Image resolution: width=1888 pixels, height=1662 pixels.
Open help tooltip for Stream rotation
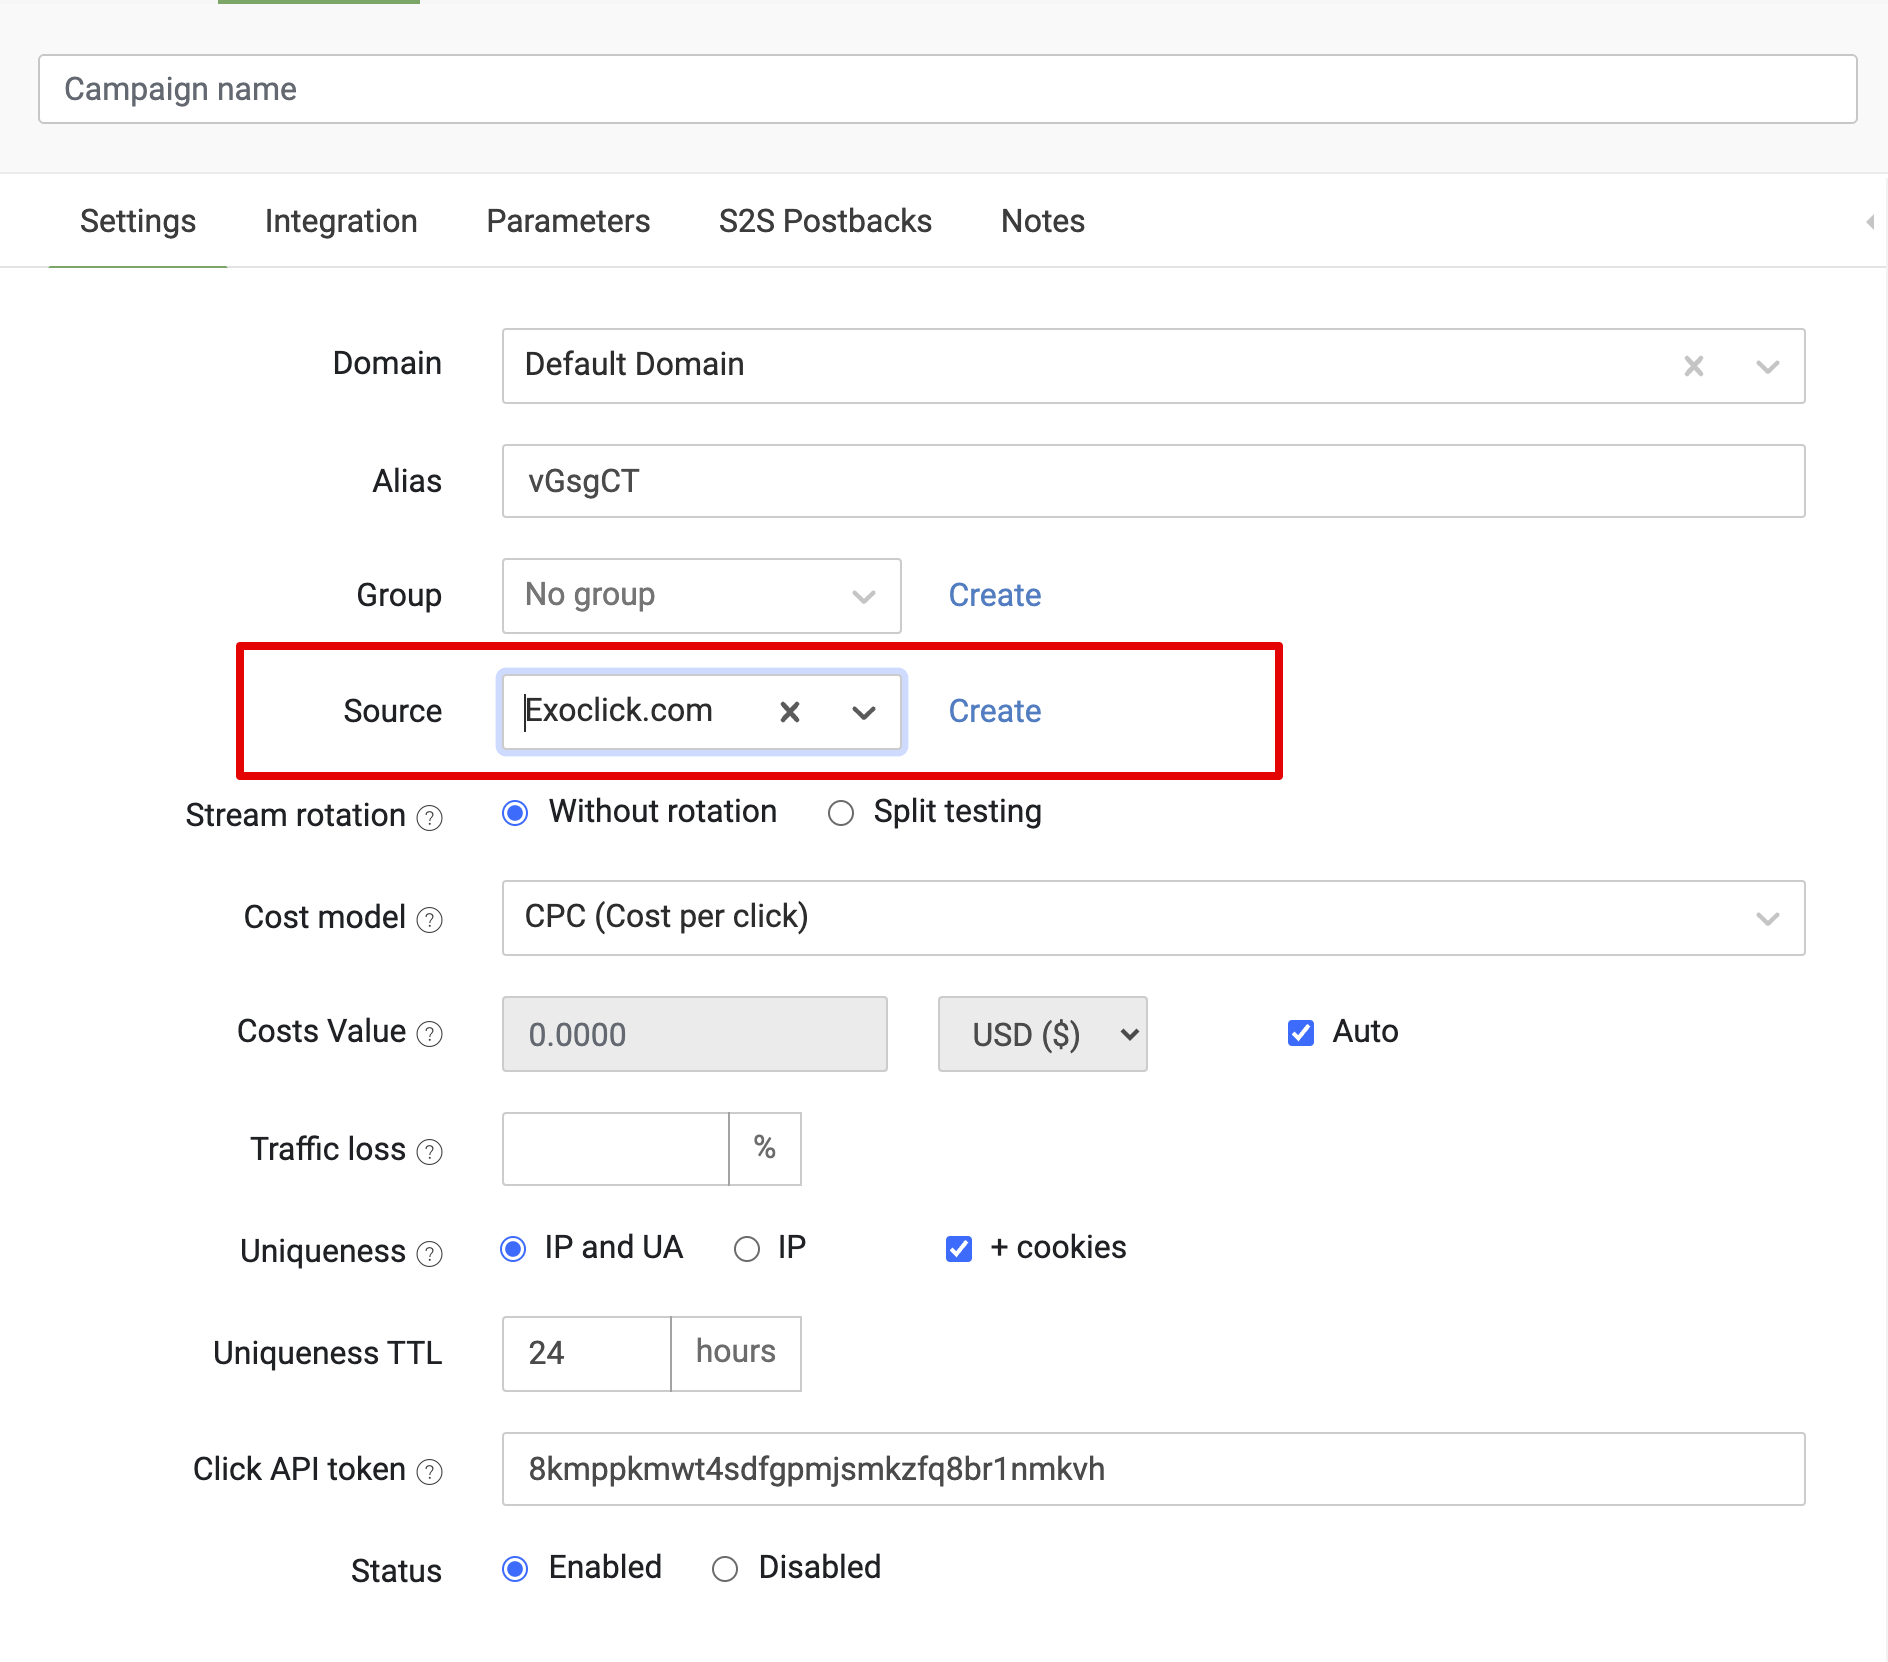click(430, 818)
